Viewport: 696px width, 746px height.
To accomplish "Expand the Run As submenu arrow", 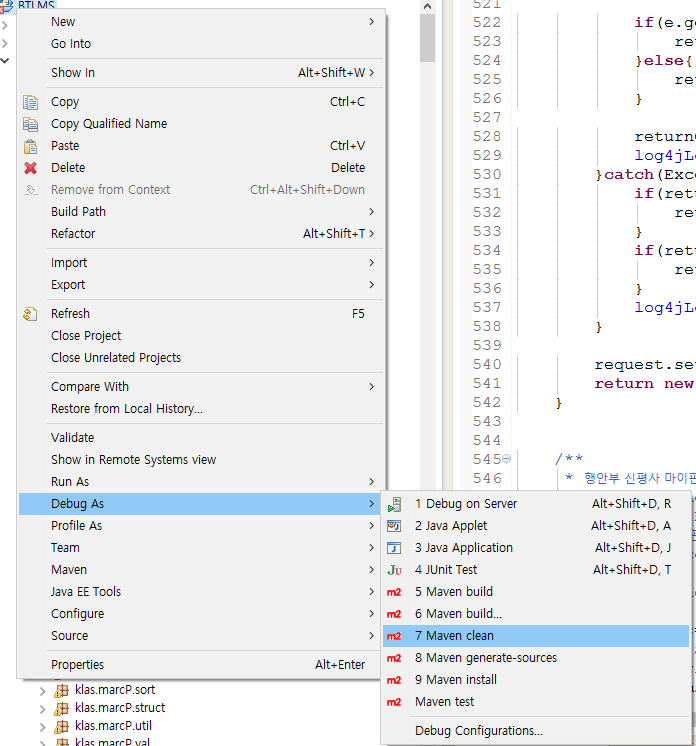I will [372, 481].
